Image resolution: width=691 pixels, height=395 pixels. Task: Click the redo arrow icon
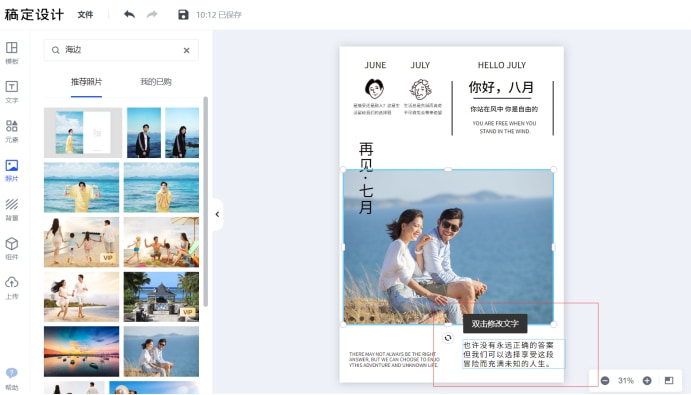pos(152,15)
